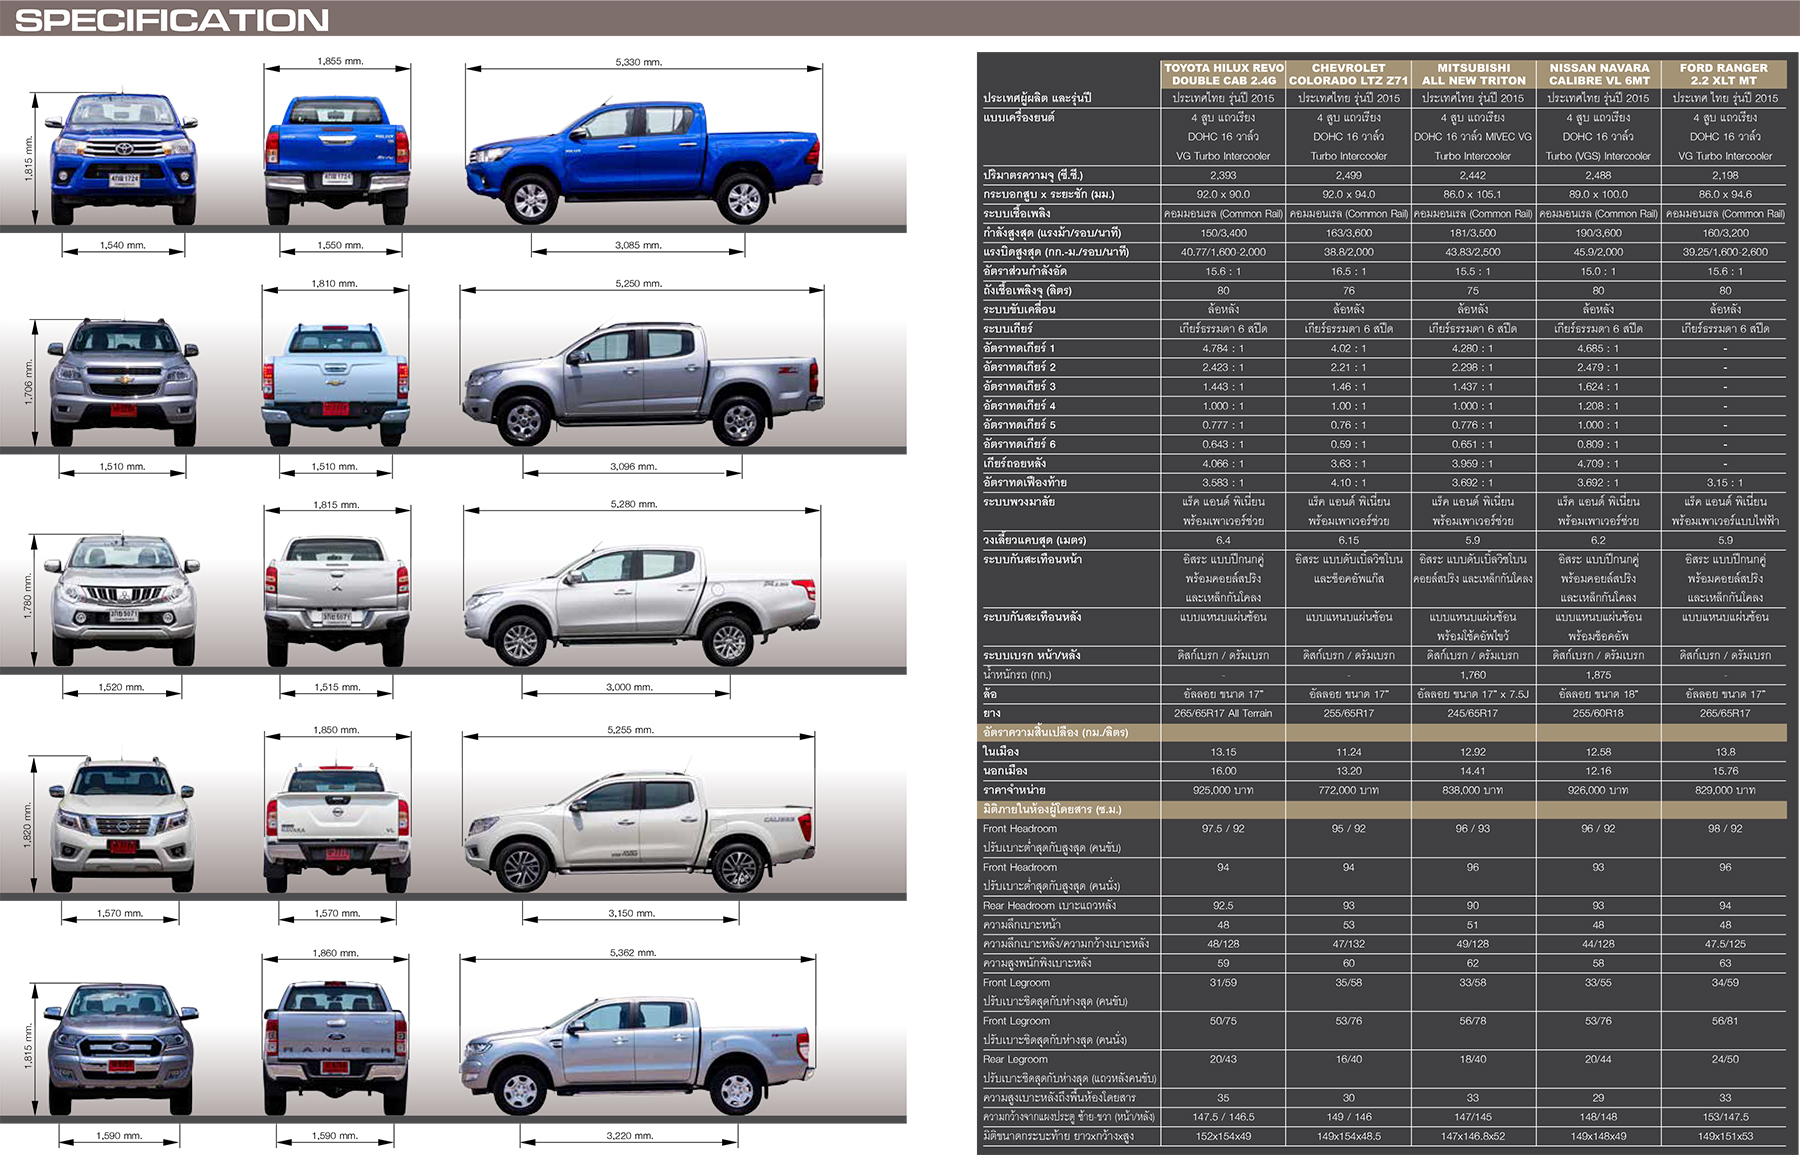Click the 1,706 mm. height label
The height and width of the screenshot is (1155, 1800).
tap(29, 382)
